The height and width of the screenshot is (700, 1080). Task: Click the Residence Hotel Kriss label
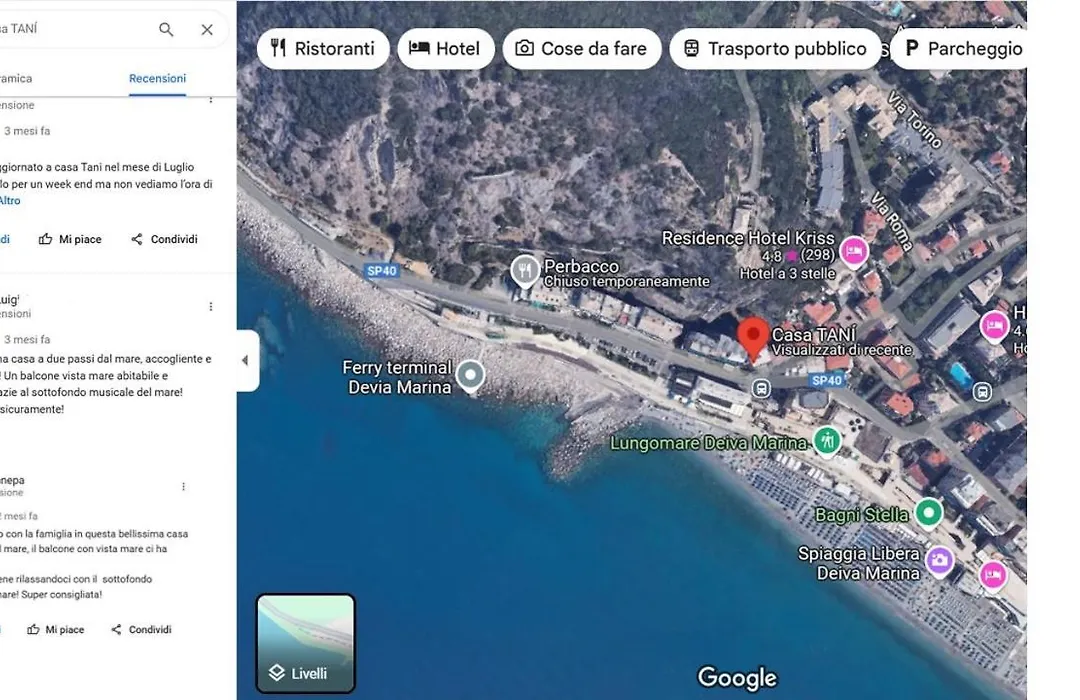point(748,238)
